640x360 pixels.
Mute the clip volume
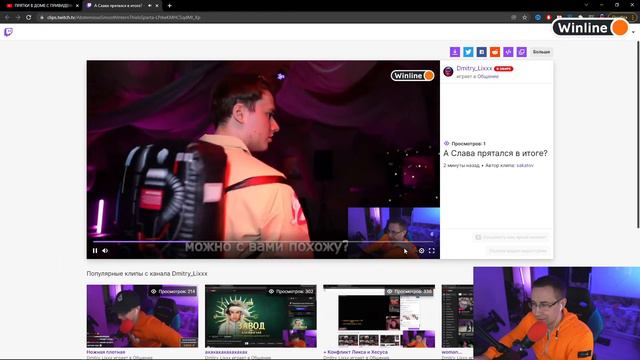(105, 251)
